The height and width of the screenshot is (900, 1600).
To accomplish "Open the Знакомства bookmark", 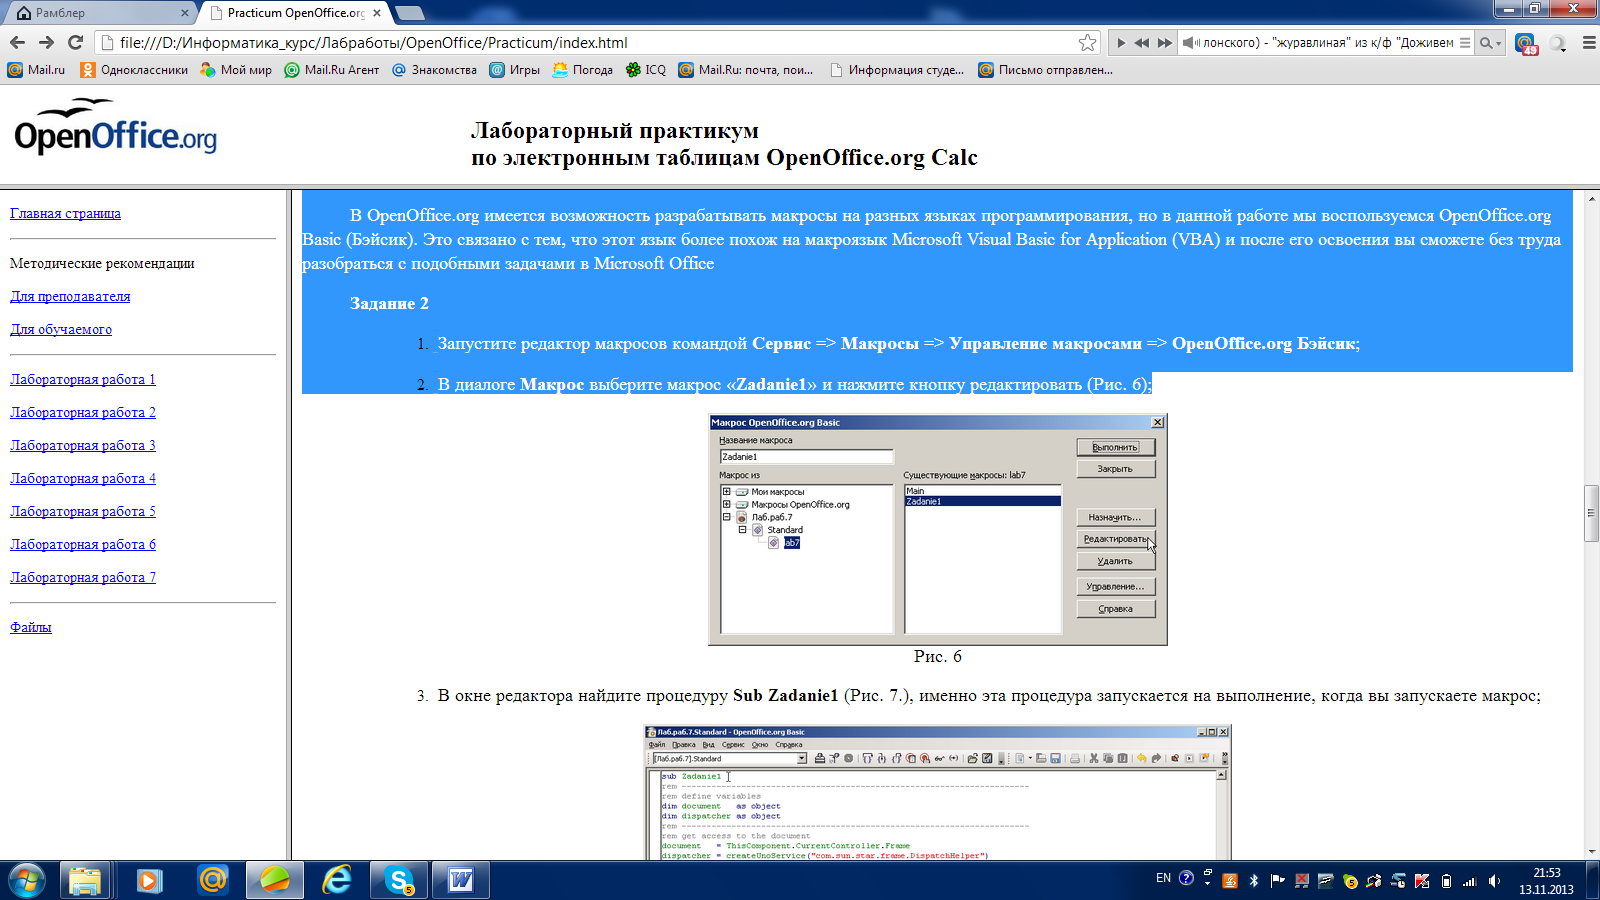I will point(434,70).
